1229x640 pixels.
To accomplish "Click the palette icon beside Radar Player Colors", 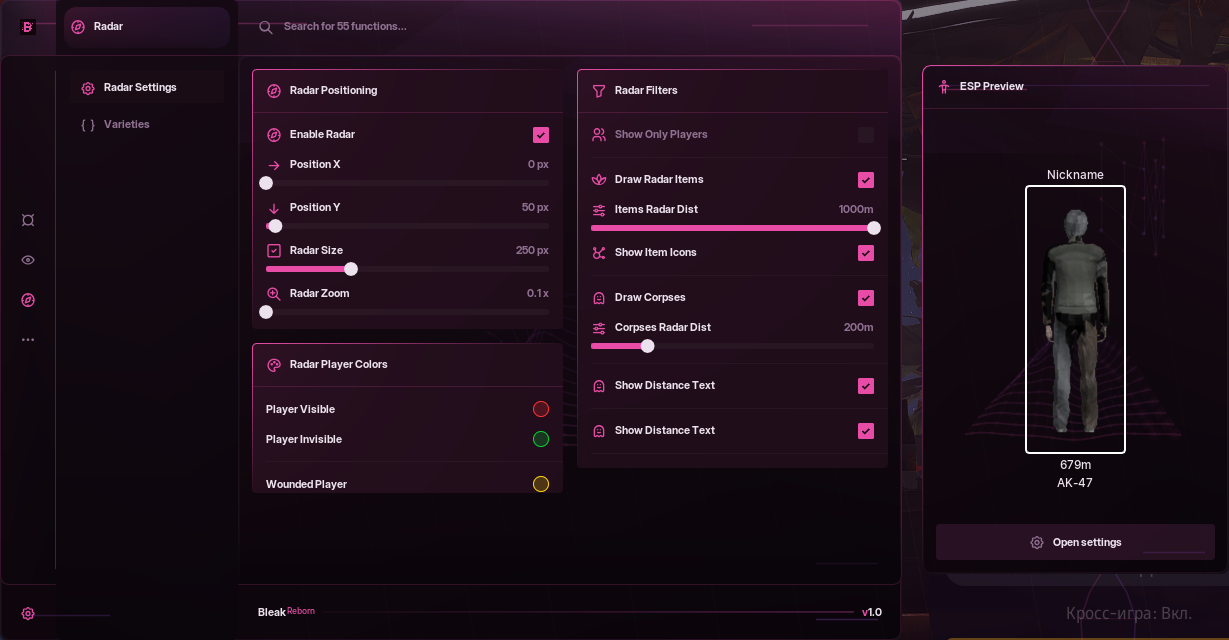I will click(x=274, y=365).
